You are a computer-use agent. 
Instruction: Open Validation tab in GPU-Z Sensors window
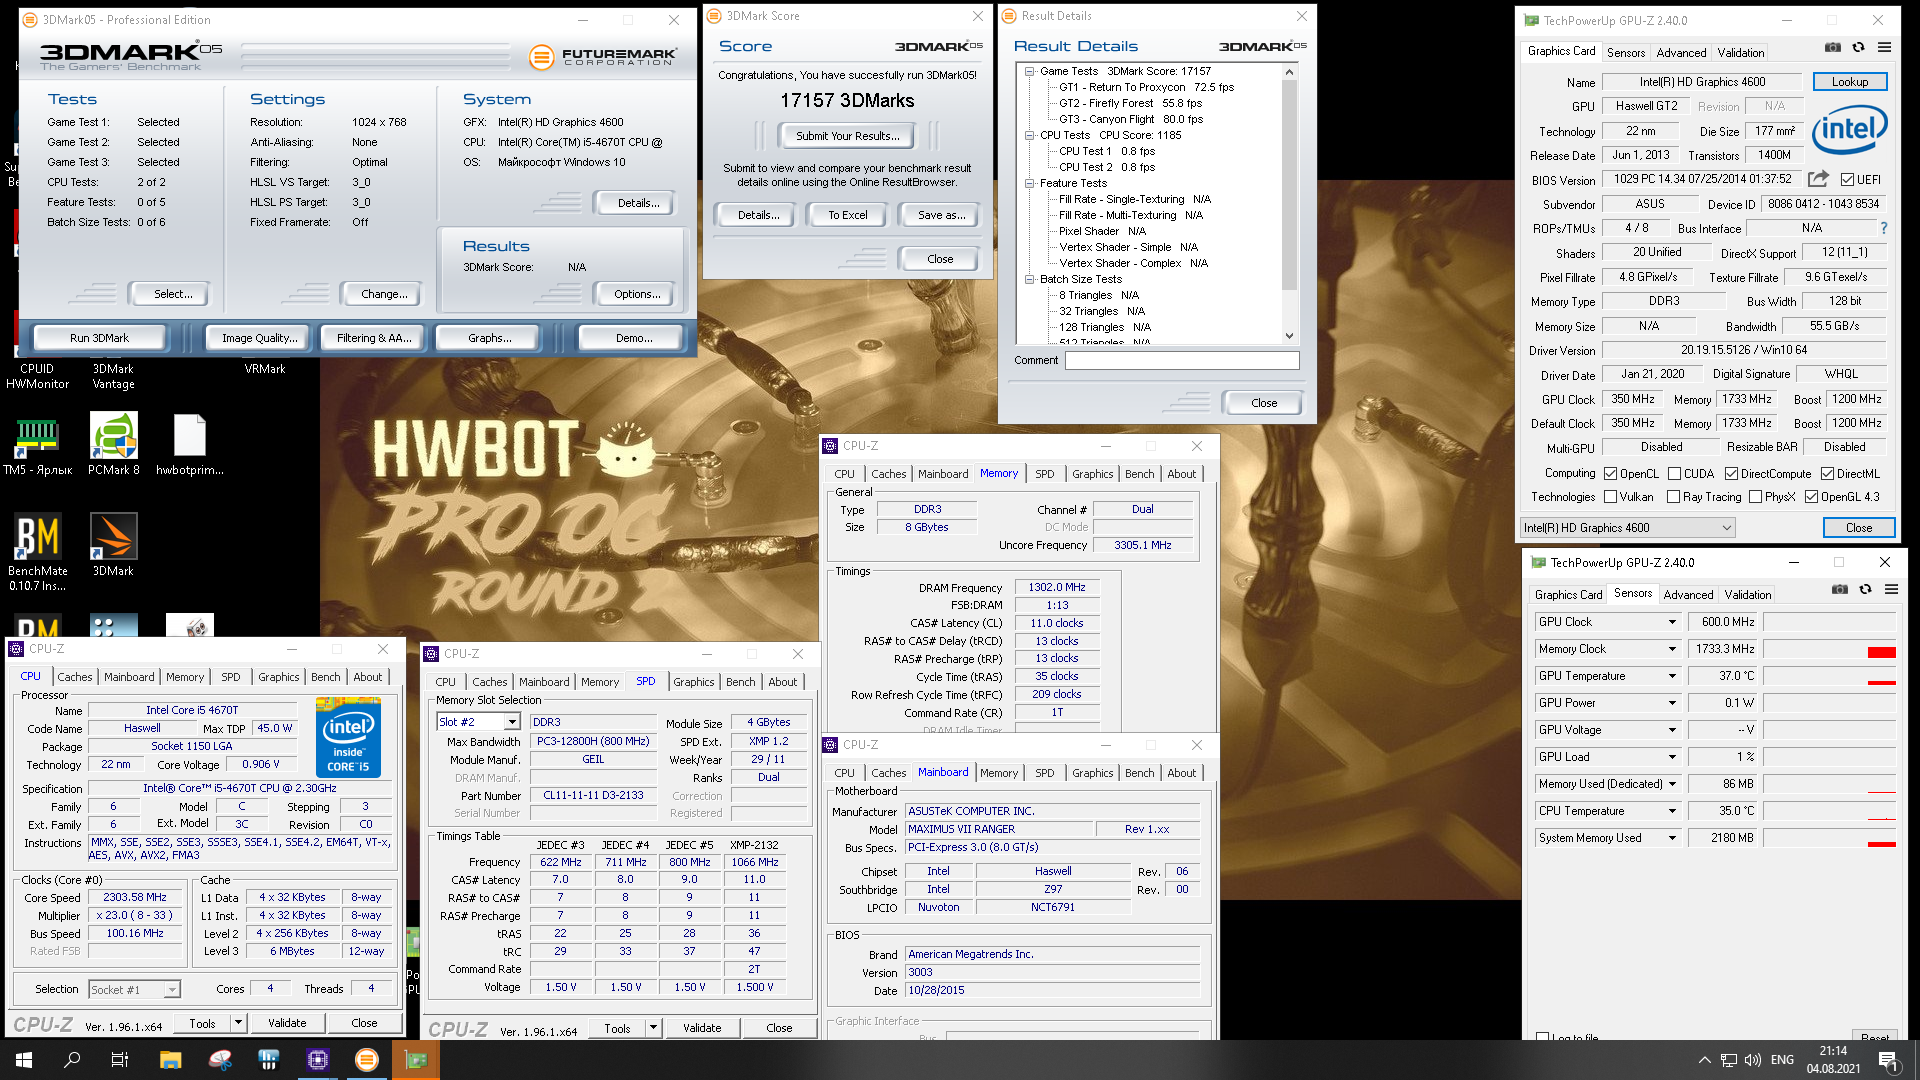pos(1747,594)
